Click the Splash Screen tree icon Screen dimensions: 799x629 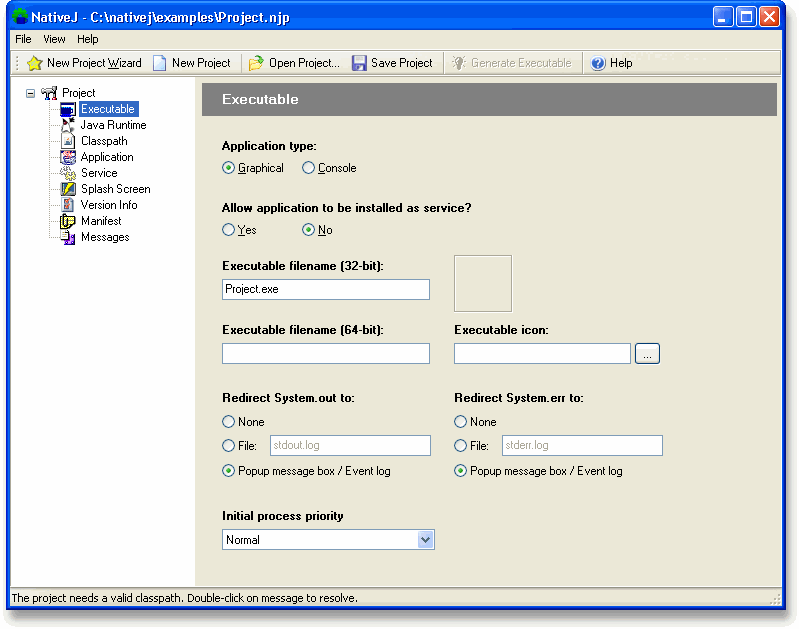tap(68, 189)
